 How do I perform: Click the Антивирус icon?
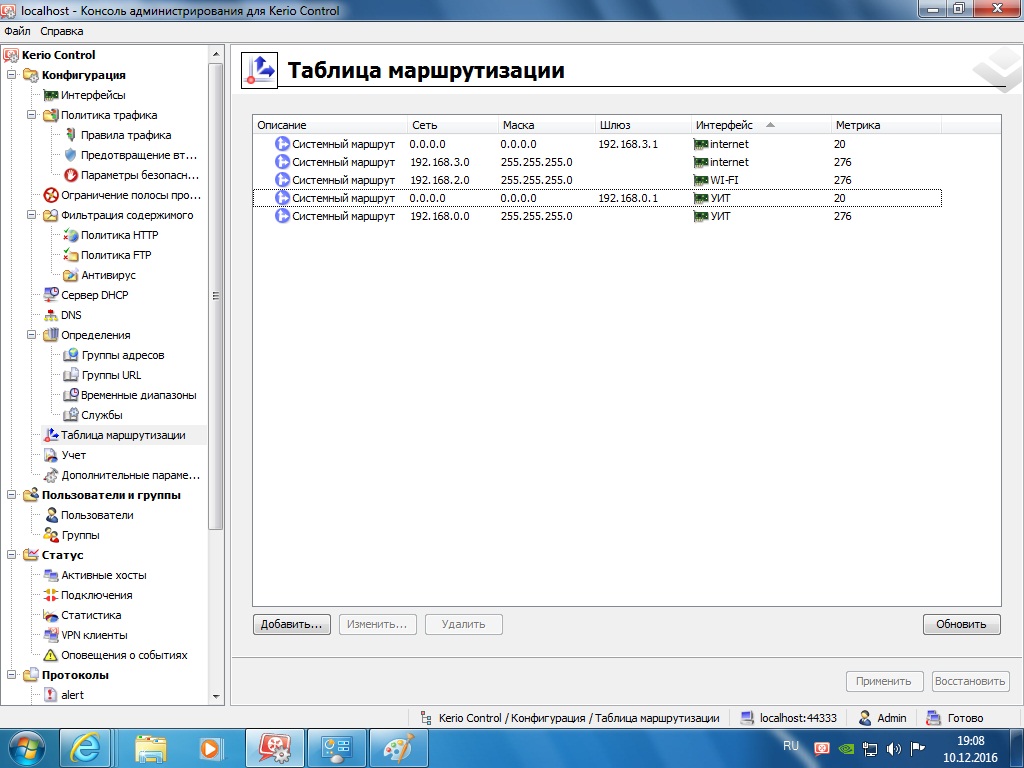[71, 275]
